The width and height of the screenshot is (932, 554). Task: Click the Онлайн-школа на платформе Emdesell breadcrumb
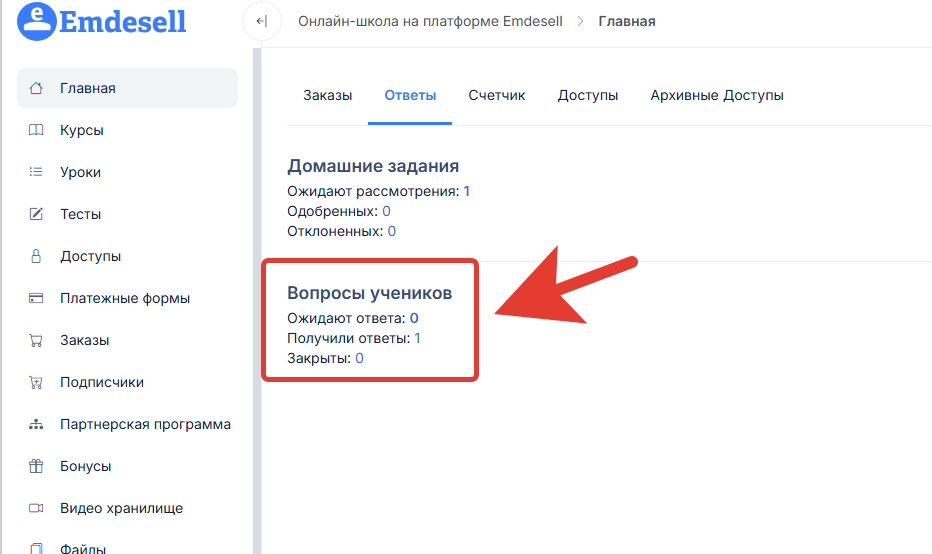point(430,21)
